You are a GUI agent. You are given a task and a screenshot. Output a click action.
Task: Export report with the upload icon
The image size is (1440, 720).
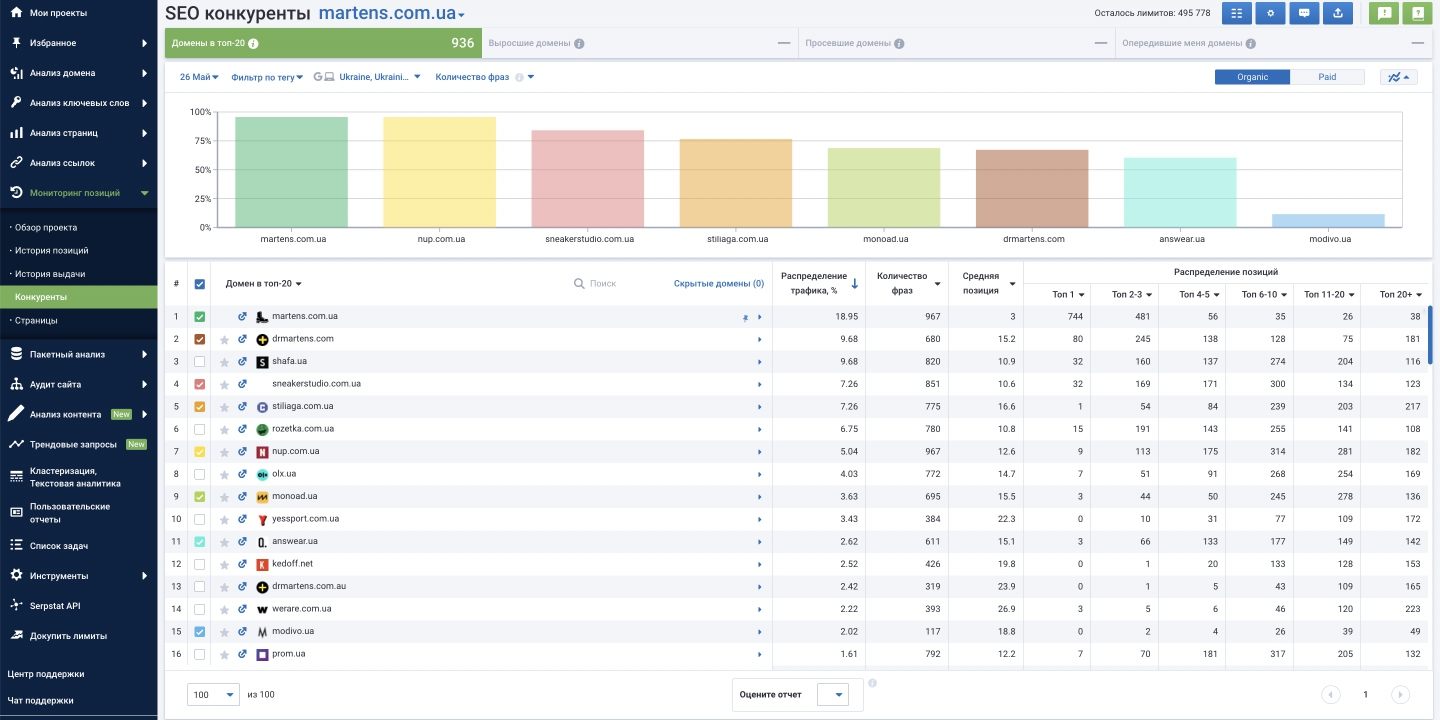click(x=1338, y=13)
